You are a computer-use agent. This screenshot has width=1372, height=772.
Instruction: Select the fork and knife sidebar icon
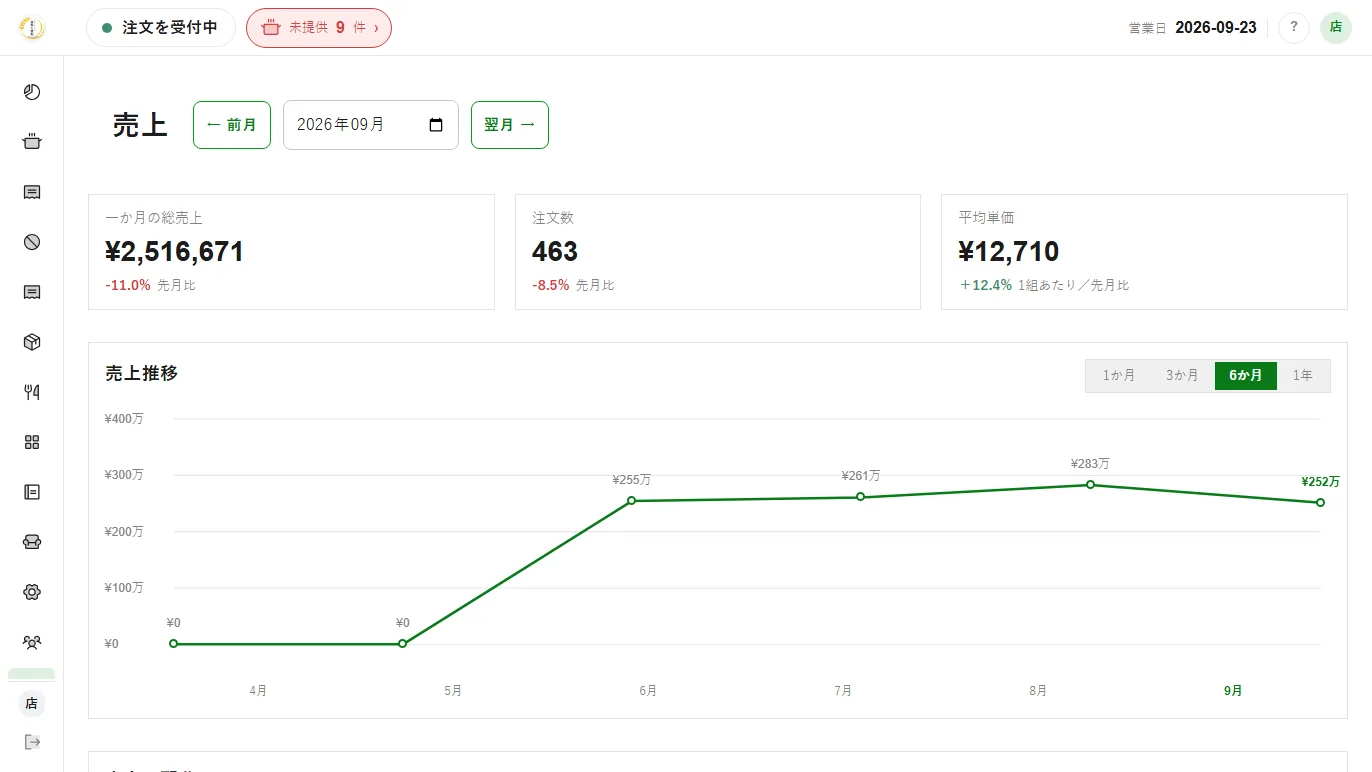[32, 392]
